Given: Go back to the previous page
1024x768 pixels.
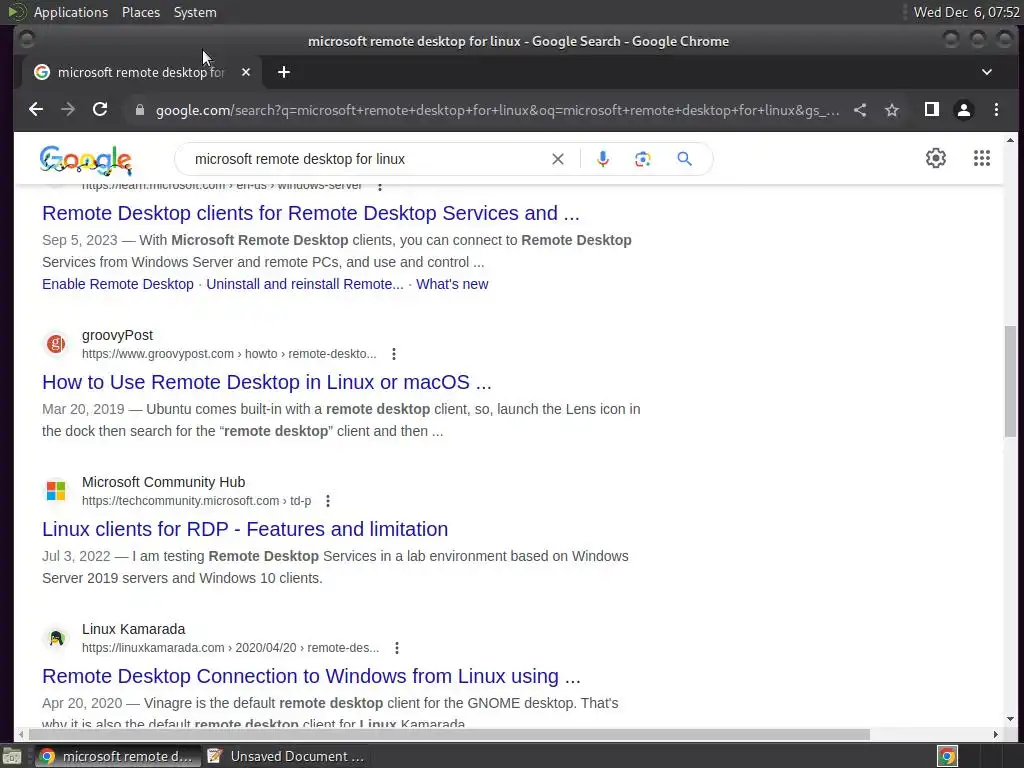Looking at the screenshot, I should (x=36, y=110).
